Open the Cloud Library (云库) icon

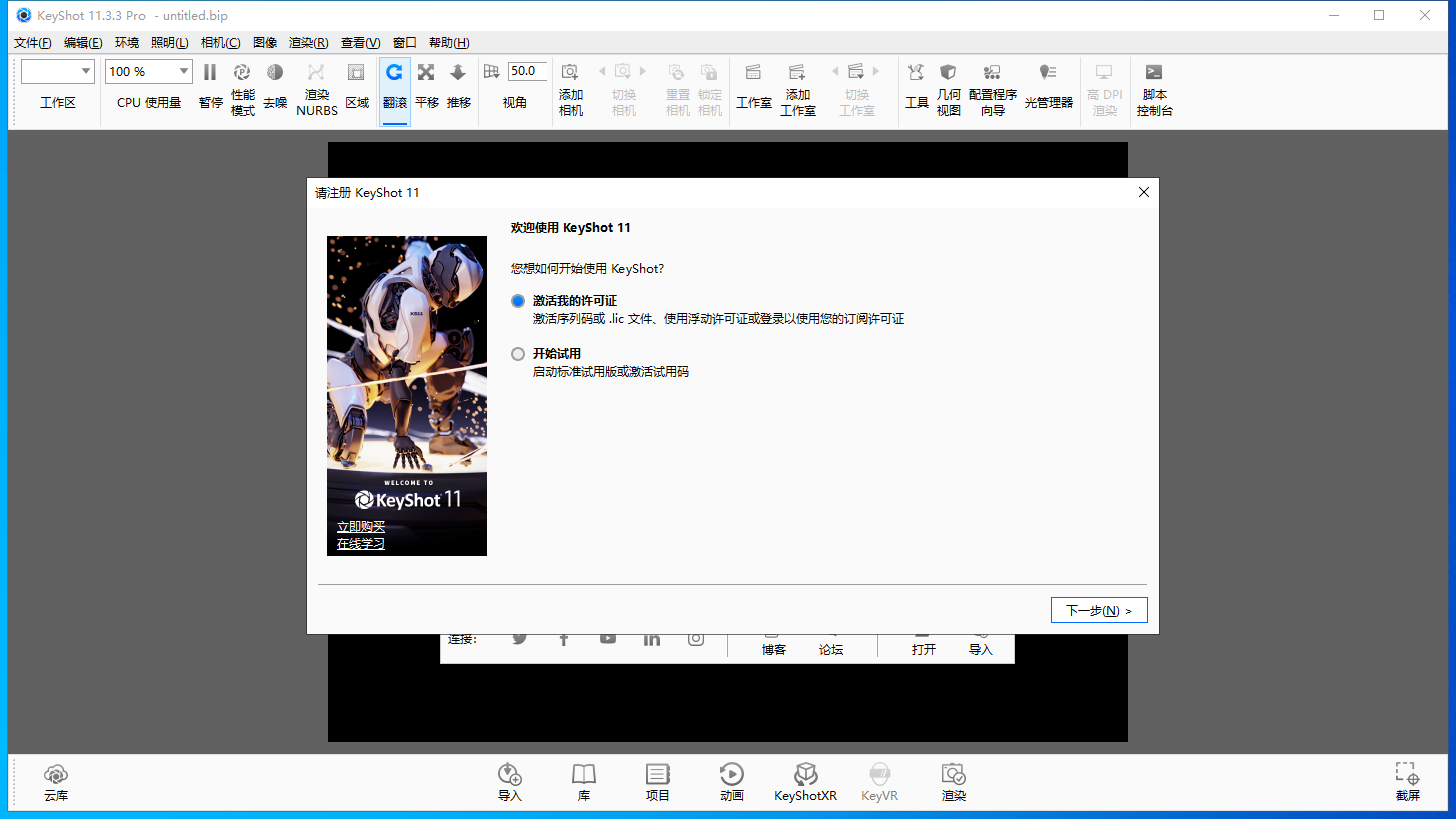[56, 774]
